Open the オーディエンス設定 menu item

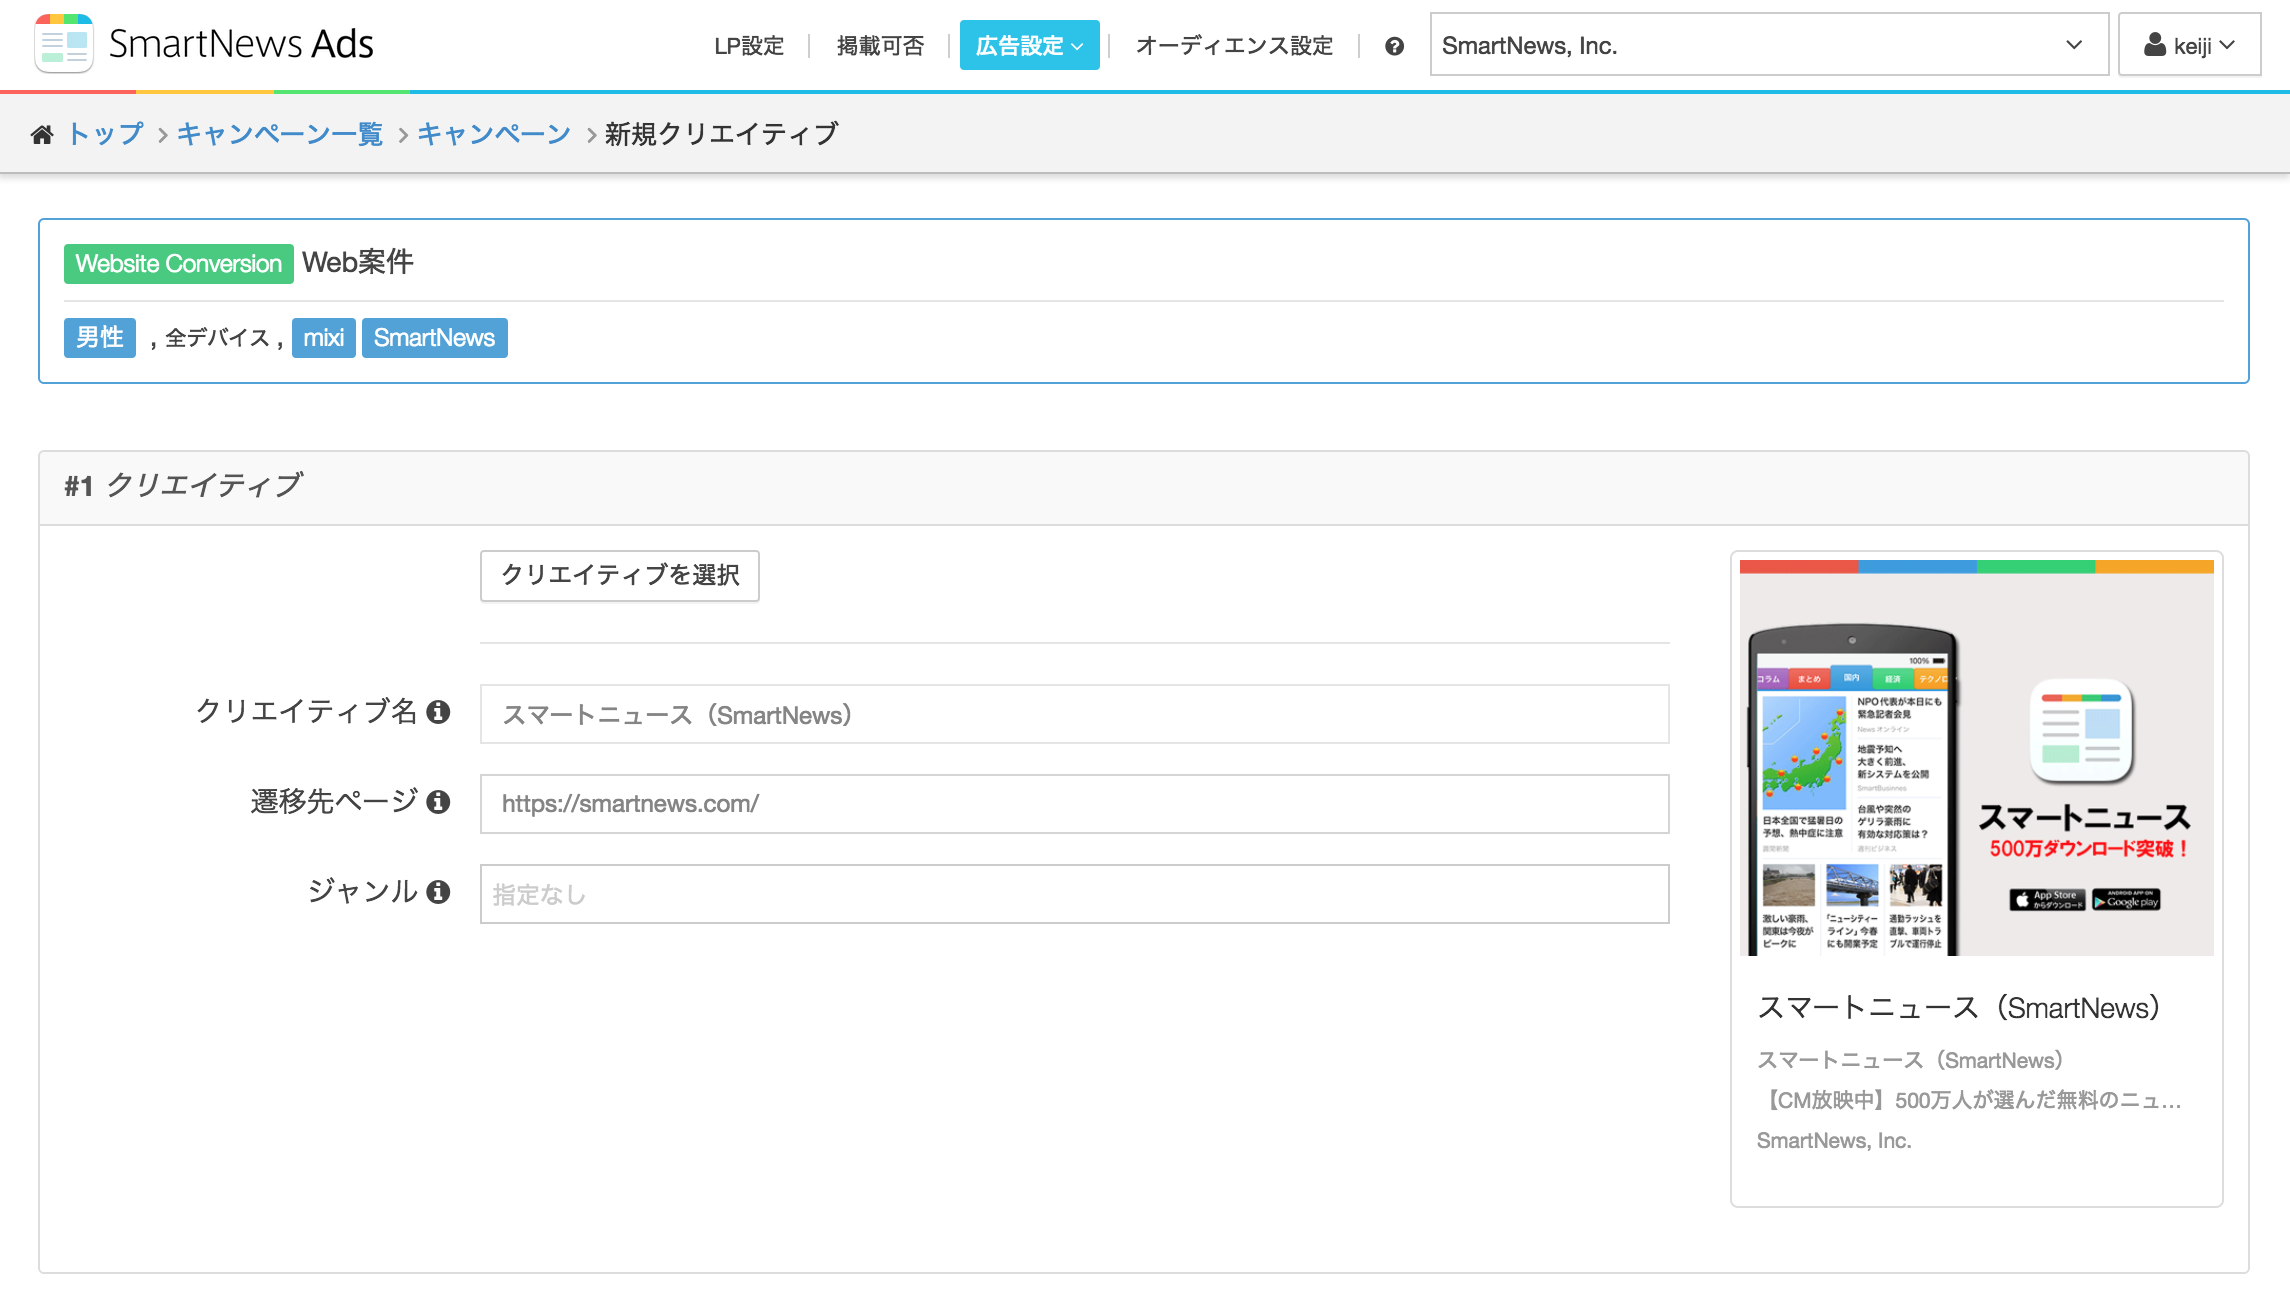click(x=1234, y=46)
